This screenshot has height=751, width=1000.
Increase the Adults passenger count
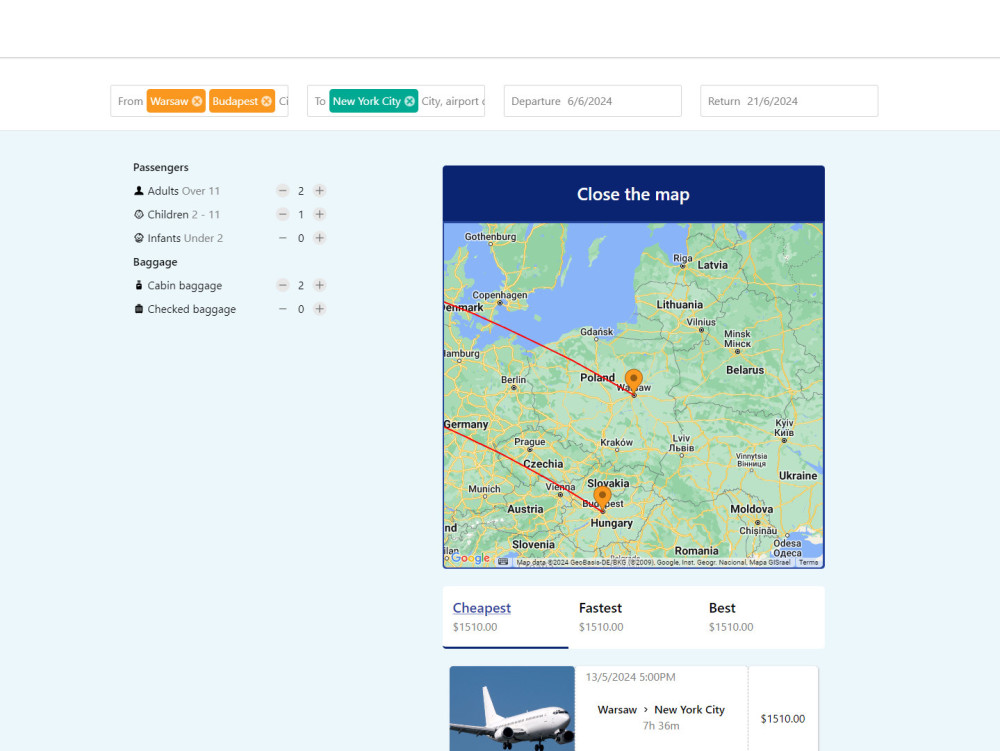320,191
